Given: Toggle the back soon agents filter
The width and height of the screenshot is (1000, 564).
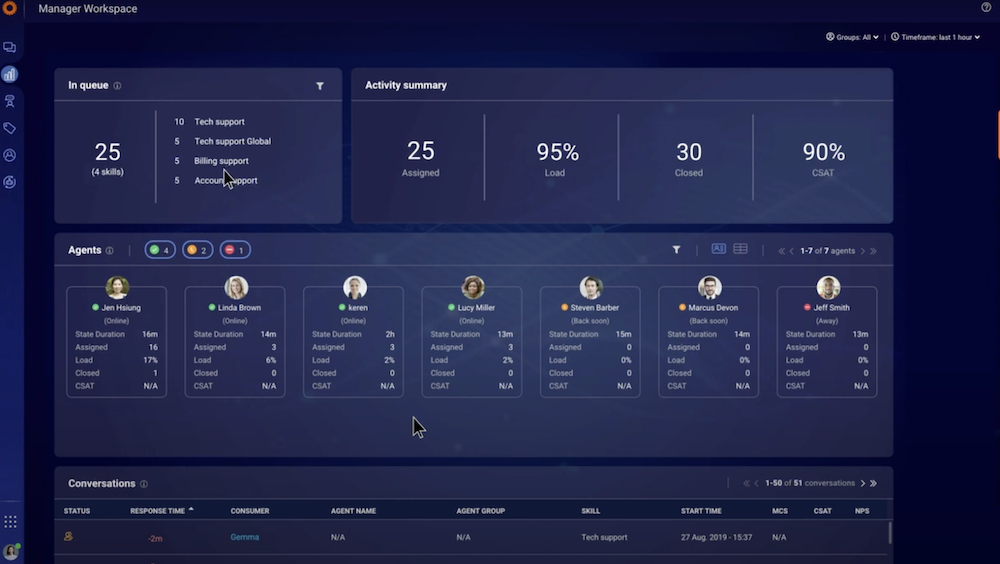Looking at the screenshot, I should click(x=197, y=250).
